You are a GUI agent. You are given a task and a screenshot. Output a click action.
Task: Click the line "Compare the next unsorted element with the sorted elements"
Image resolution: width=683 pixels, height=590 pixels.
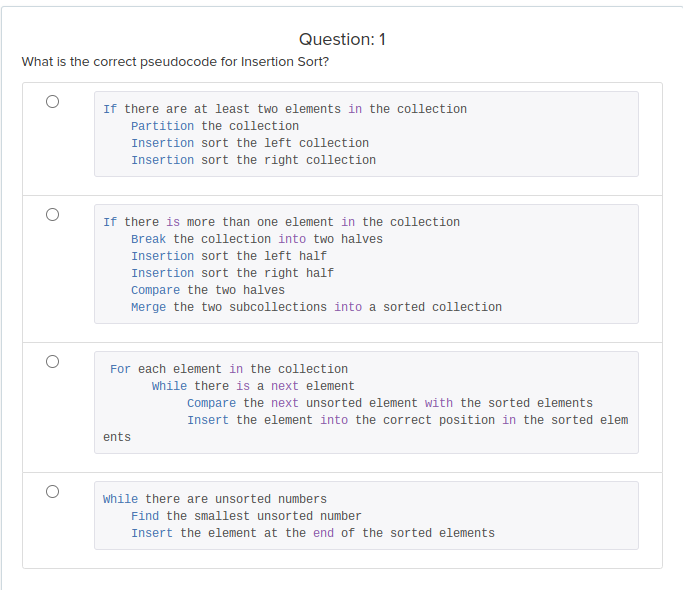point(390,403)
